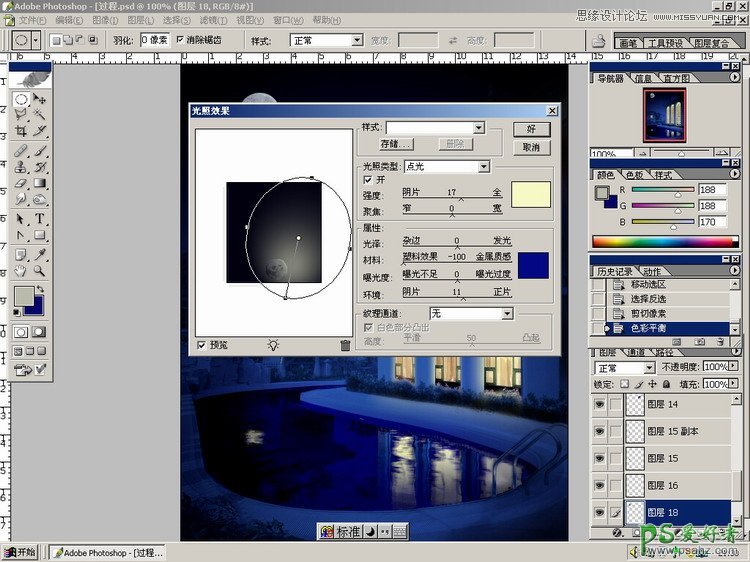Click the pale yellow light color swatch

click(x=530, y=193)
